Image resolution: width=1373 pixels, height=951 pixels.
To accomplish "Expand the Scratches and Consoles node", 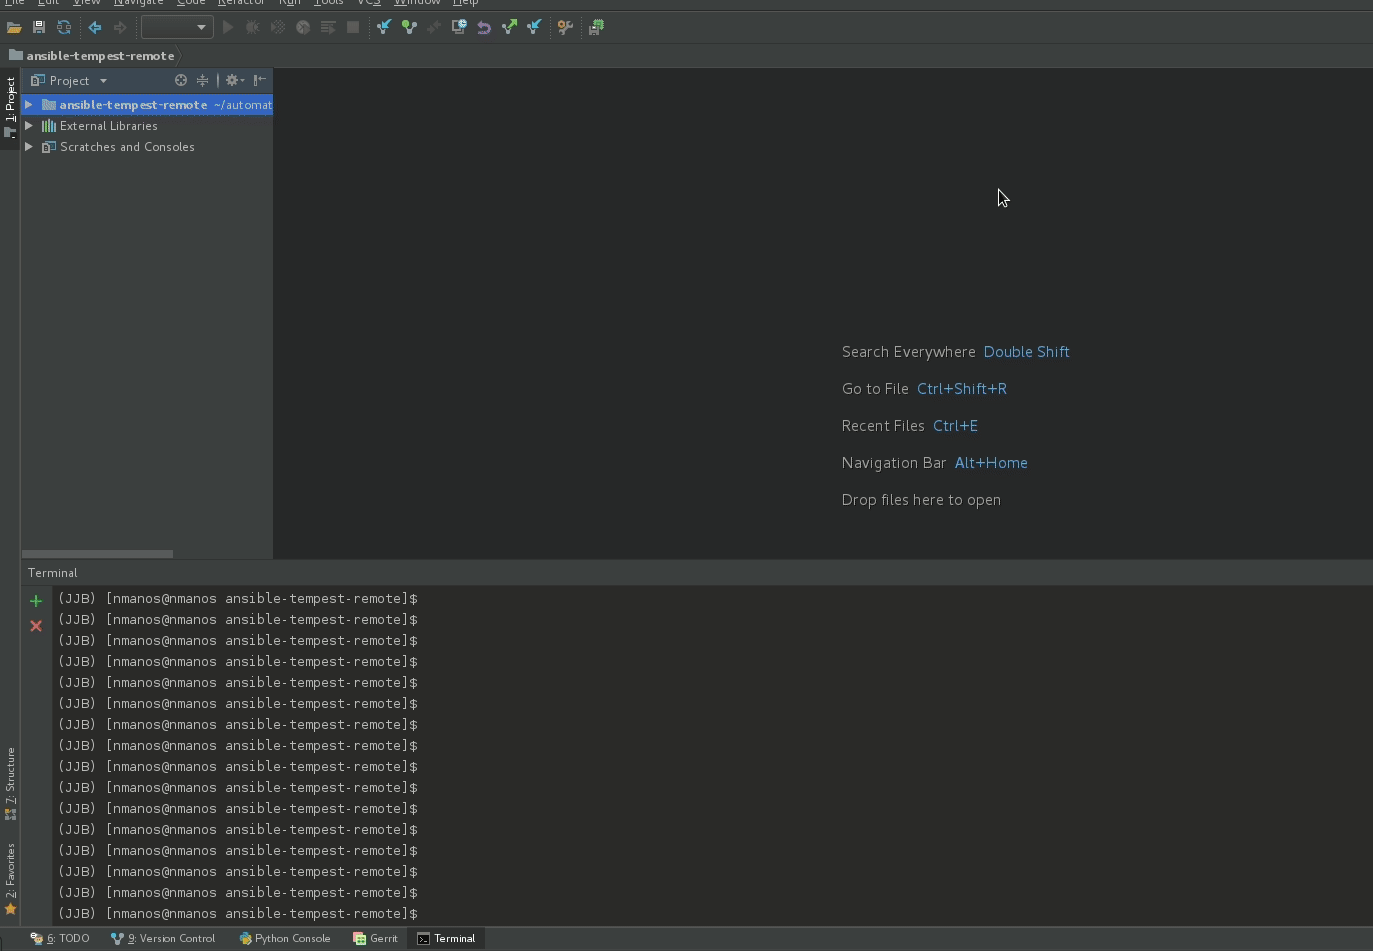I will tap(29, 147).
